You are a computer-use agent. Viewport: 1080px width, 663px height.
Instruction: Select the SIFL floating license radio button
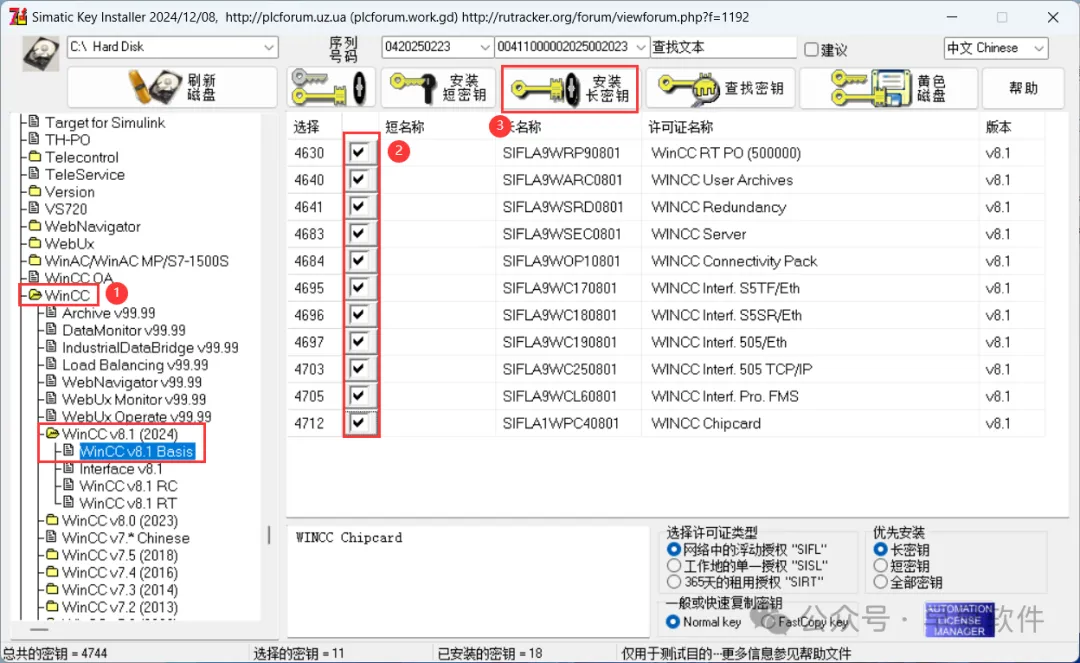[674, 549]
